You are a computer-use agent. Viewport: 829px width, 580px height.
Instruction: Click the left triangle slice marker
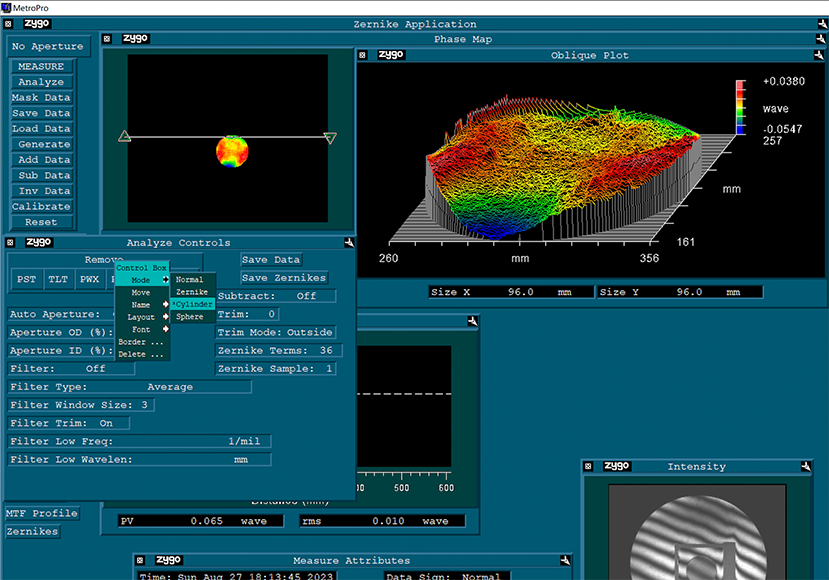tap(124, 137)
